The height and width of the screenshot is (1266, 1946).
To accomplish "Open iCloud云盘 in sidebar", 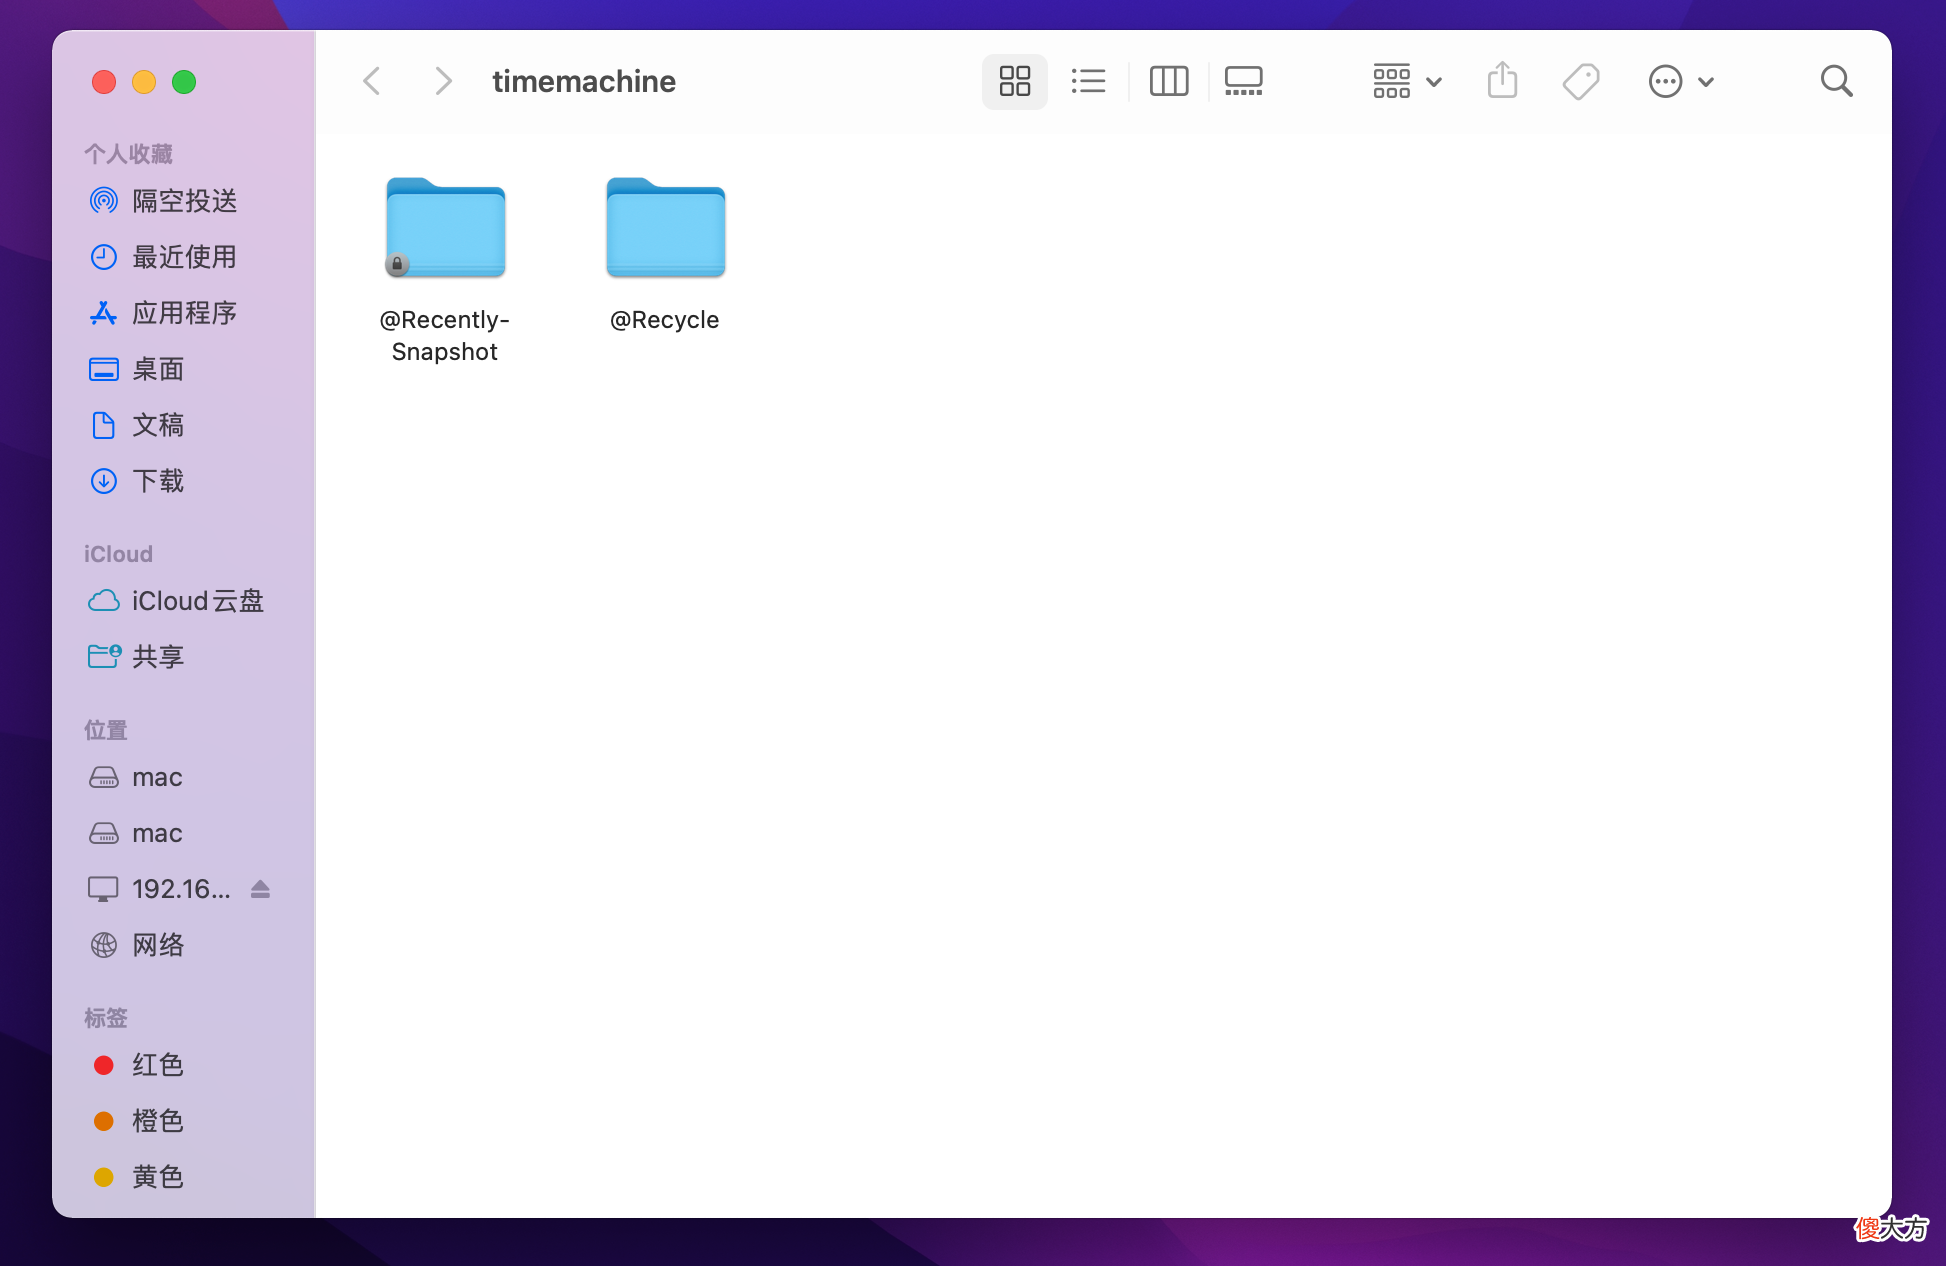I will [176, 601].
